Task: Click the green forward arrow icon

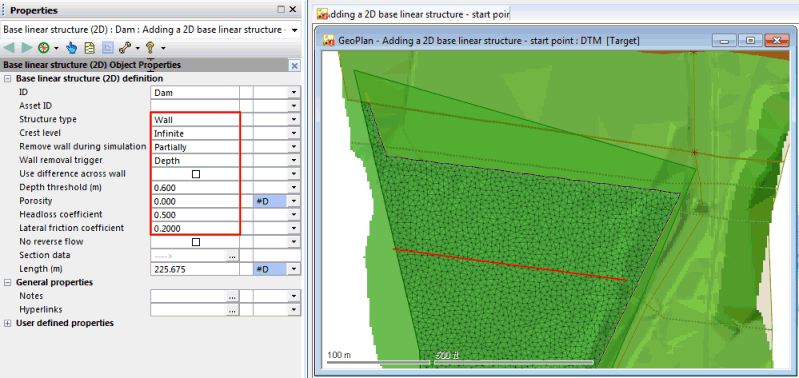Action: (26, 48)
